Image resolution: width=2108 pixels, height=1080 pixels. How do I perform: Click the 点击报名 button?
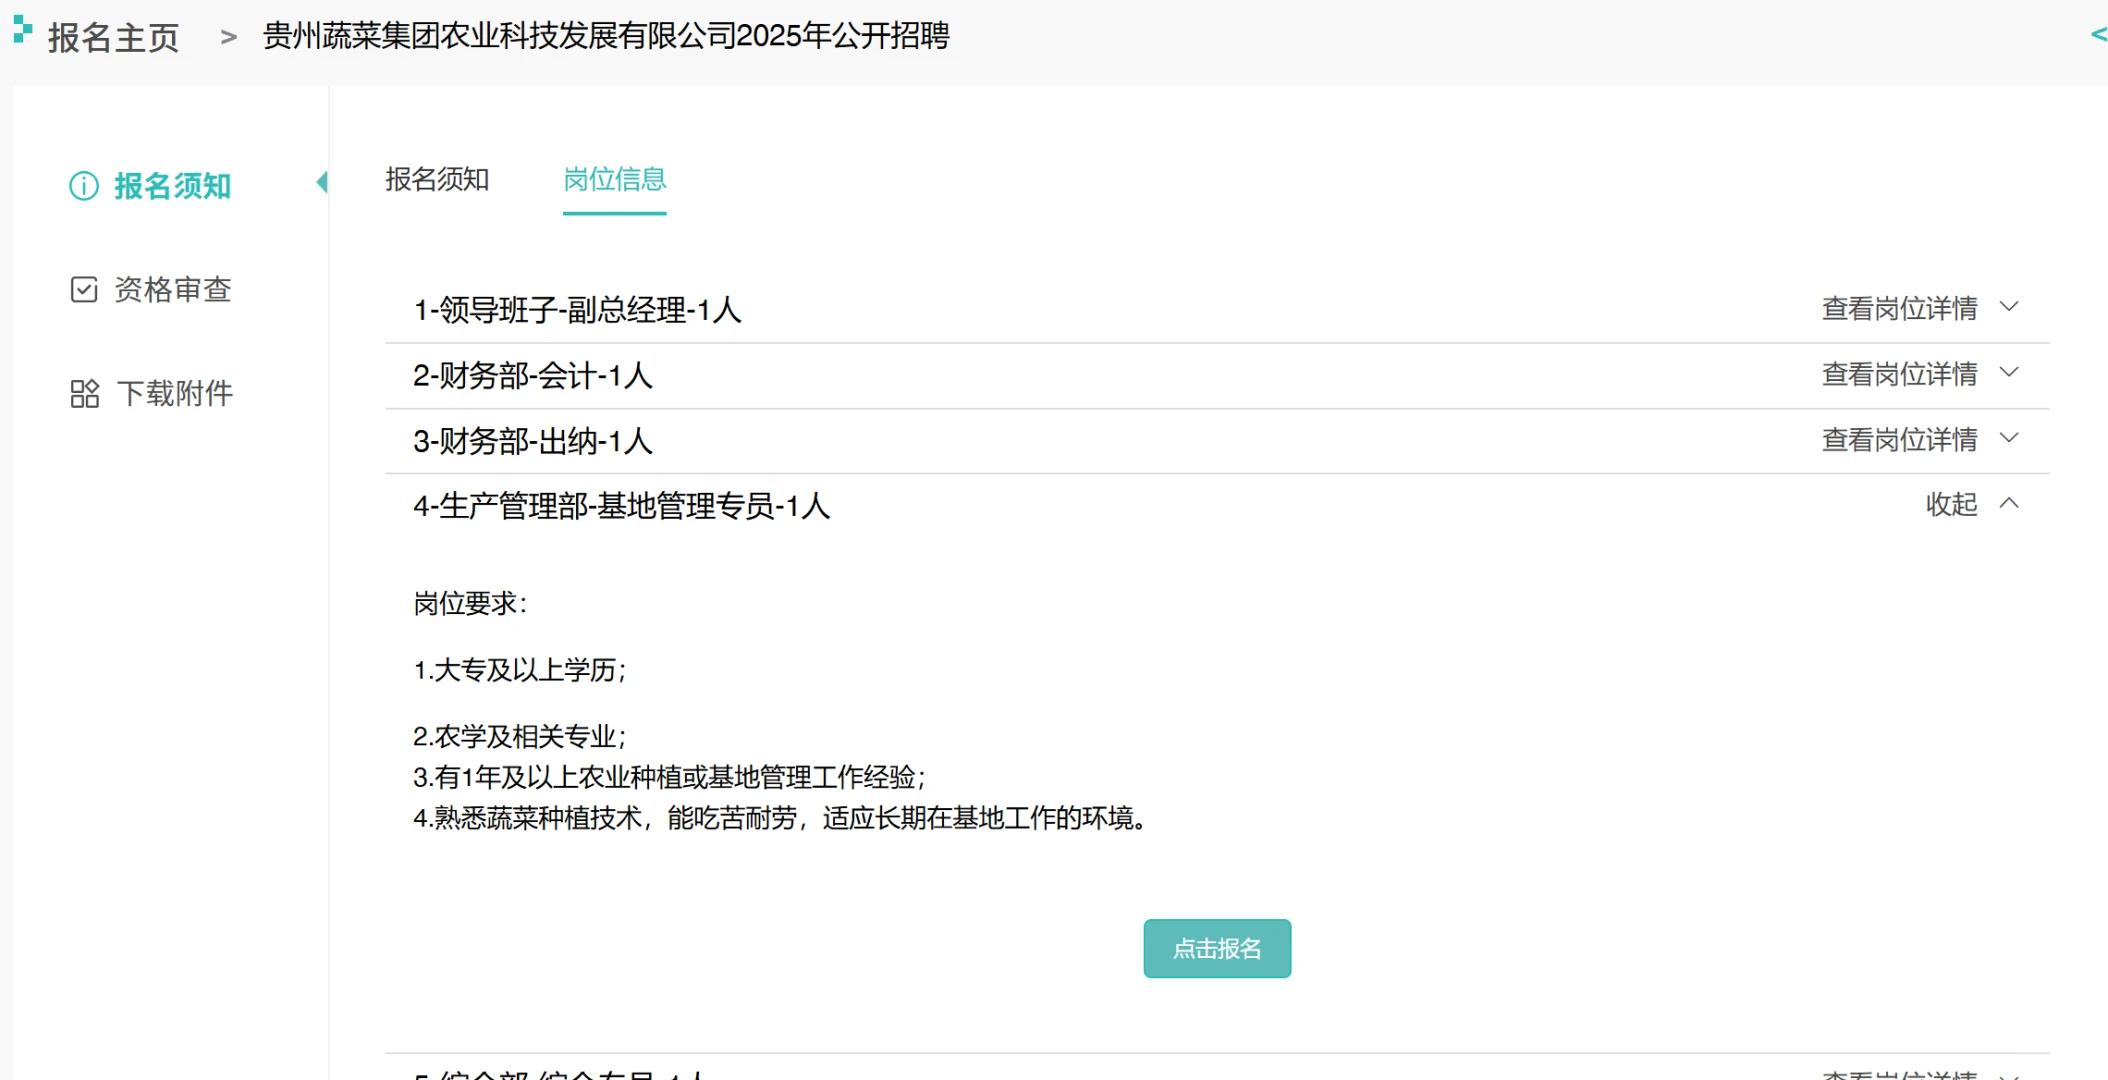[x=1217, y=948]
